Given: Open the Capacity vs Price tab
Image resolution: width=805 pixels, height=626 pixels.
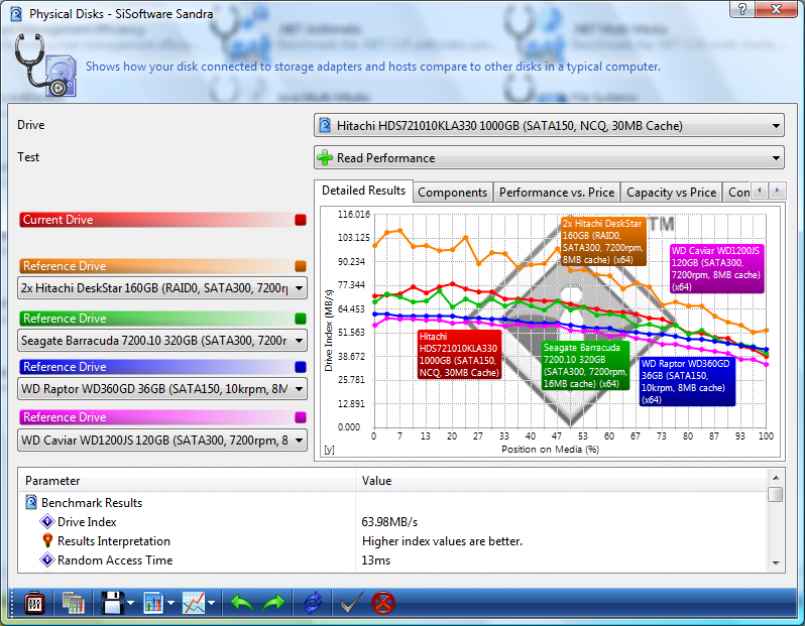Looking at the screenshot, I should coord(671,192).
